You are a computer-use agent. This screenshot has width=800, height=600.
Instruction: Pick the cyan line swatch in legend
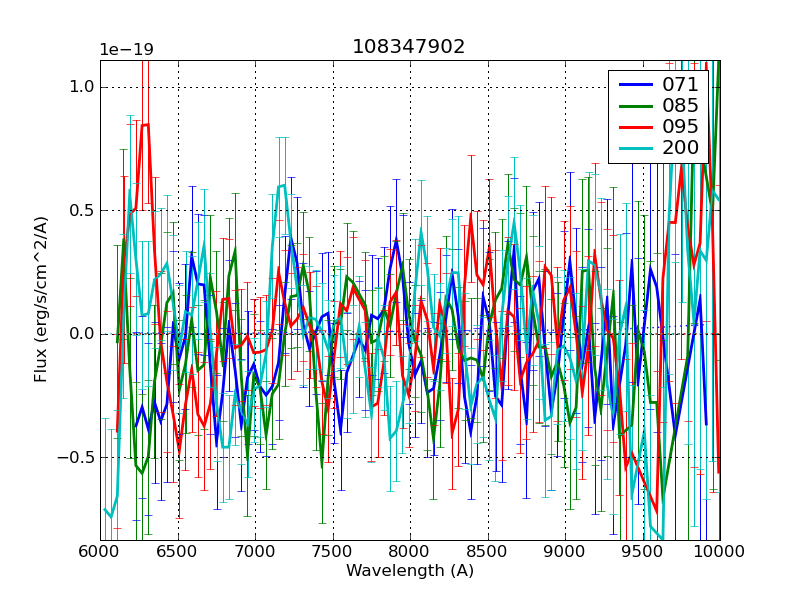(635, 149)
